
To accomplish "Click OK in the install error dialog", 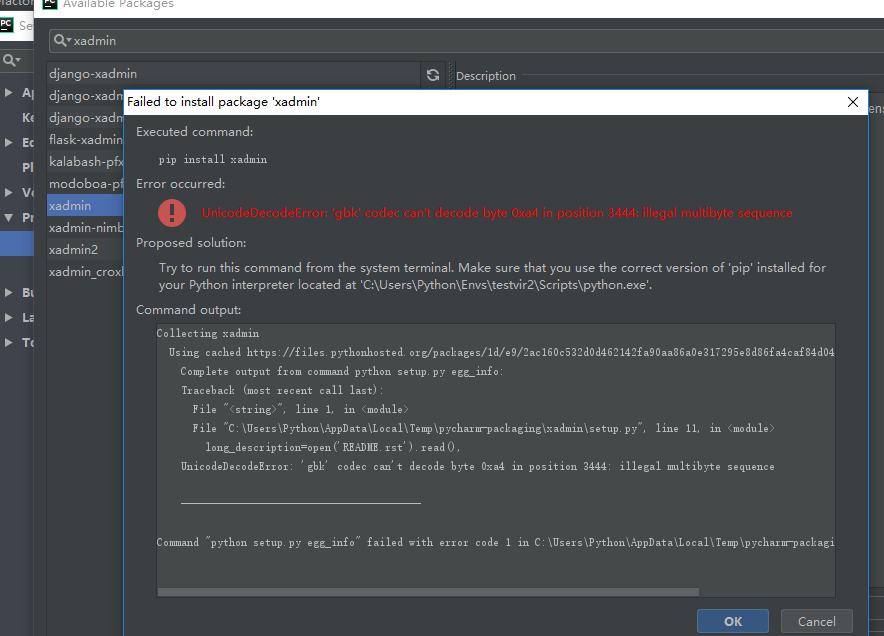I will (732, 621).
